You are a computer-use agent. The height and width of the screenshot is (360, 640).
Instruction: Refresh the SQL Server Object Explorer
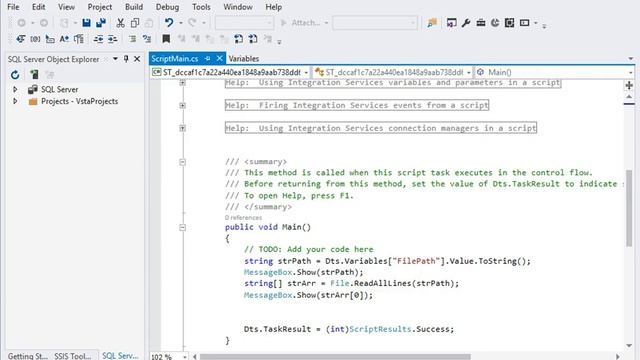(15, 75)
